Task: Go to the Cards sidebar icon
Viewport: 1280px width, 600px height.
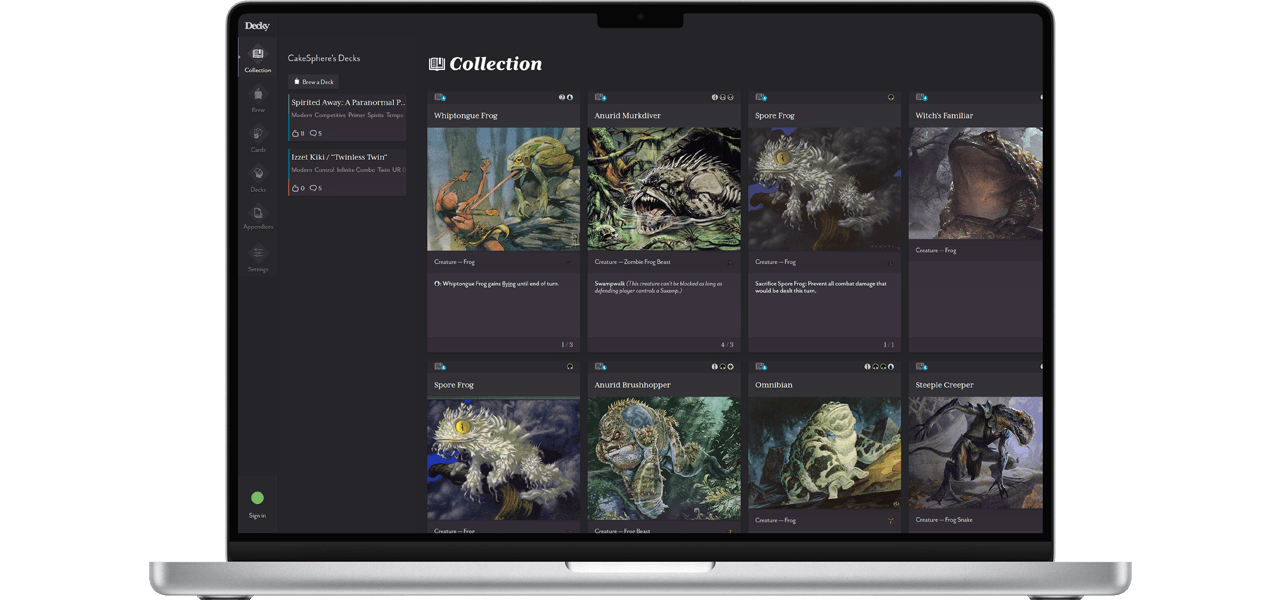Action: click(258, 137)
